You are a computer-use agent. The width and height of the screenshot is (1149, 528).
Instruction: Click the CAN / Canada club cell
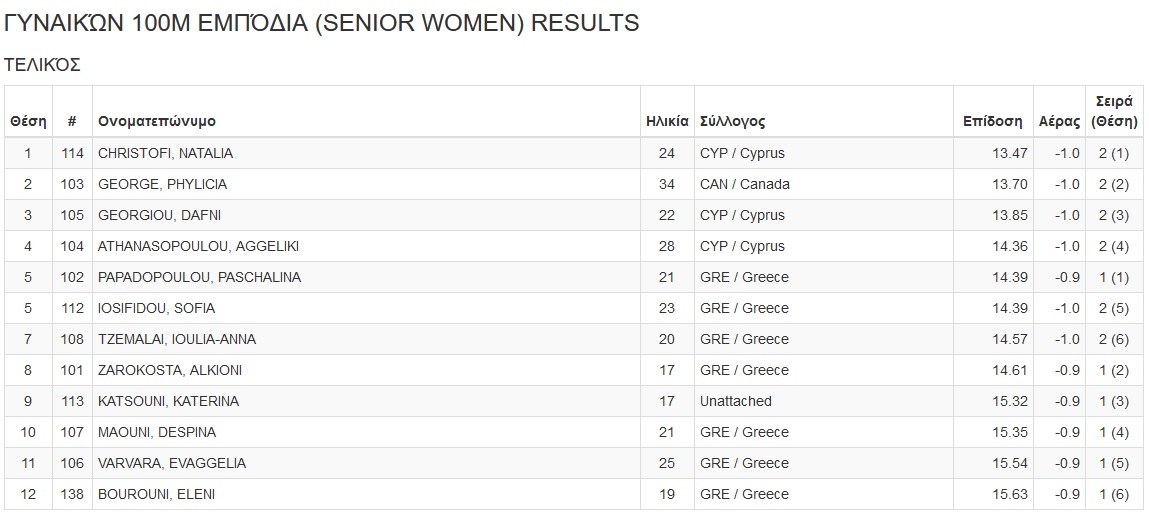pos(745,184)
